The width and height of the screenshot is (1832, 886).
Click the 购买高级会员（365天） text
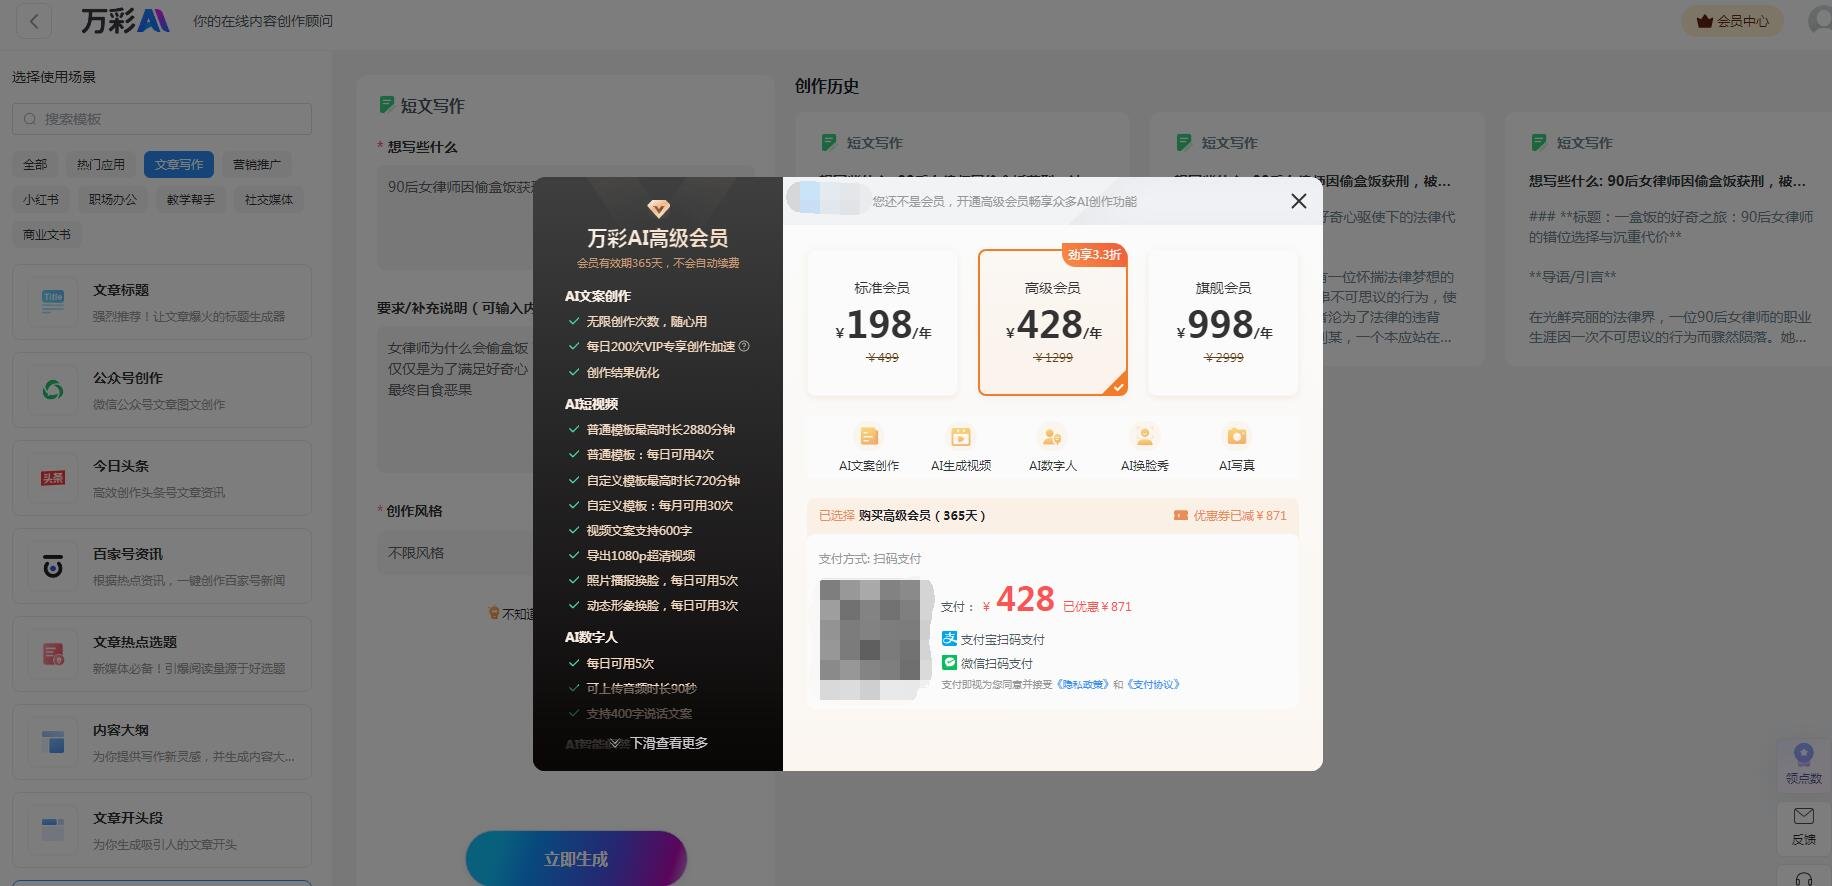pos(922,516)
